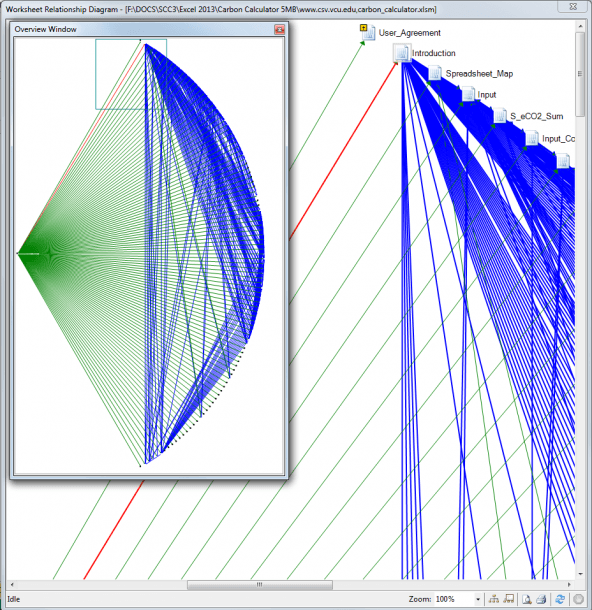The image size is (592, 610).
Task: Click the horizontal scrollbar right arrow
Action: click(569, 584)
